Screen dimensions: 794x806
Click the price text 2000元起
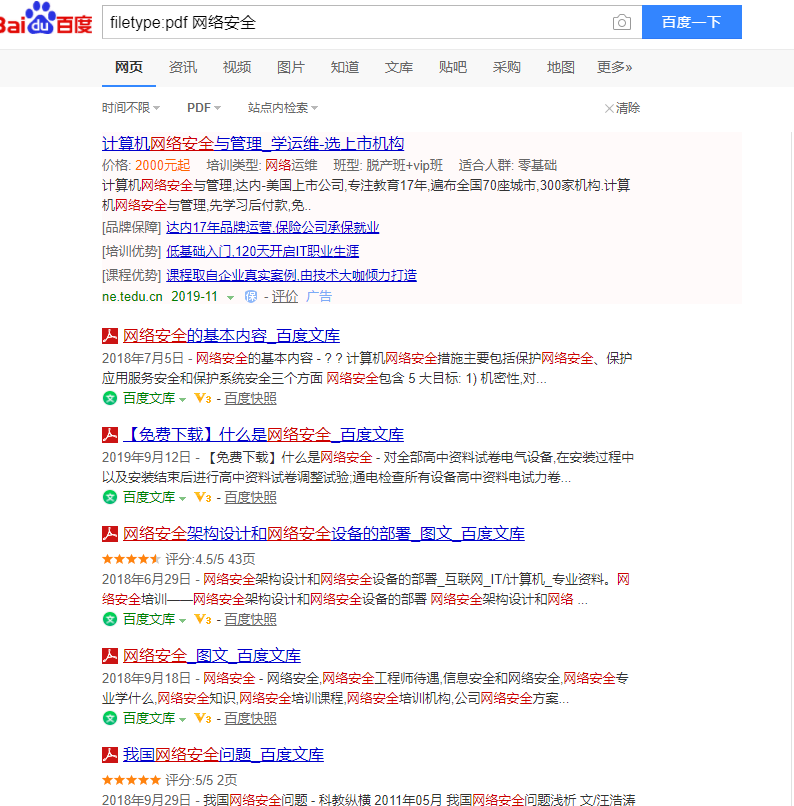coord(162,166)
